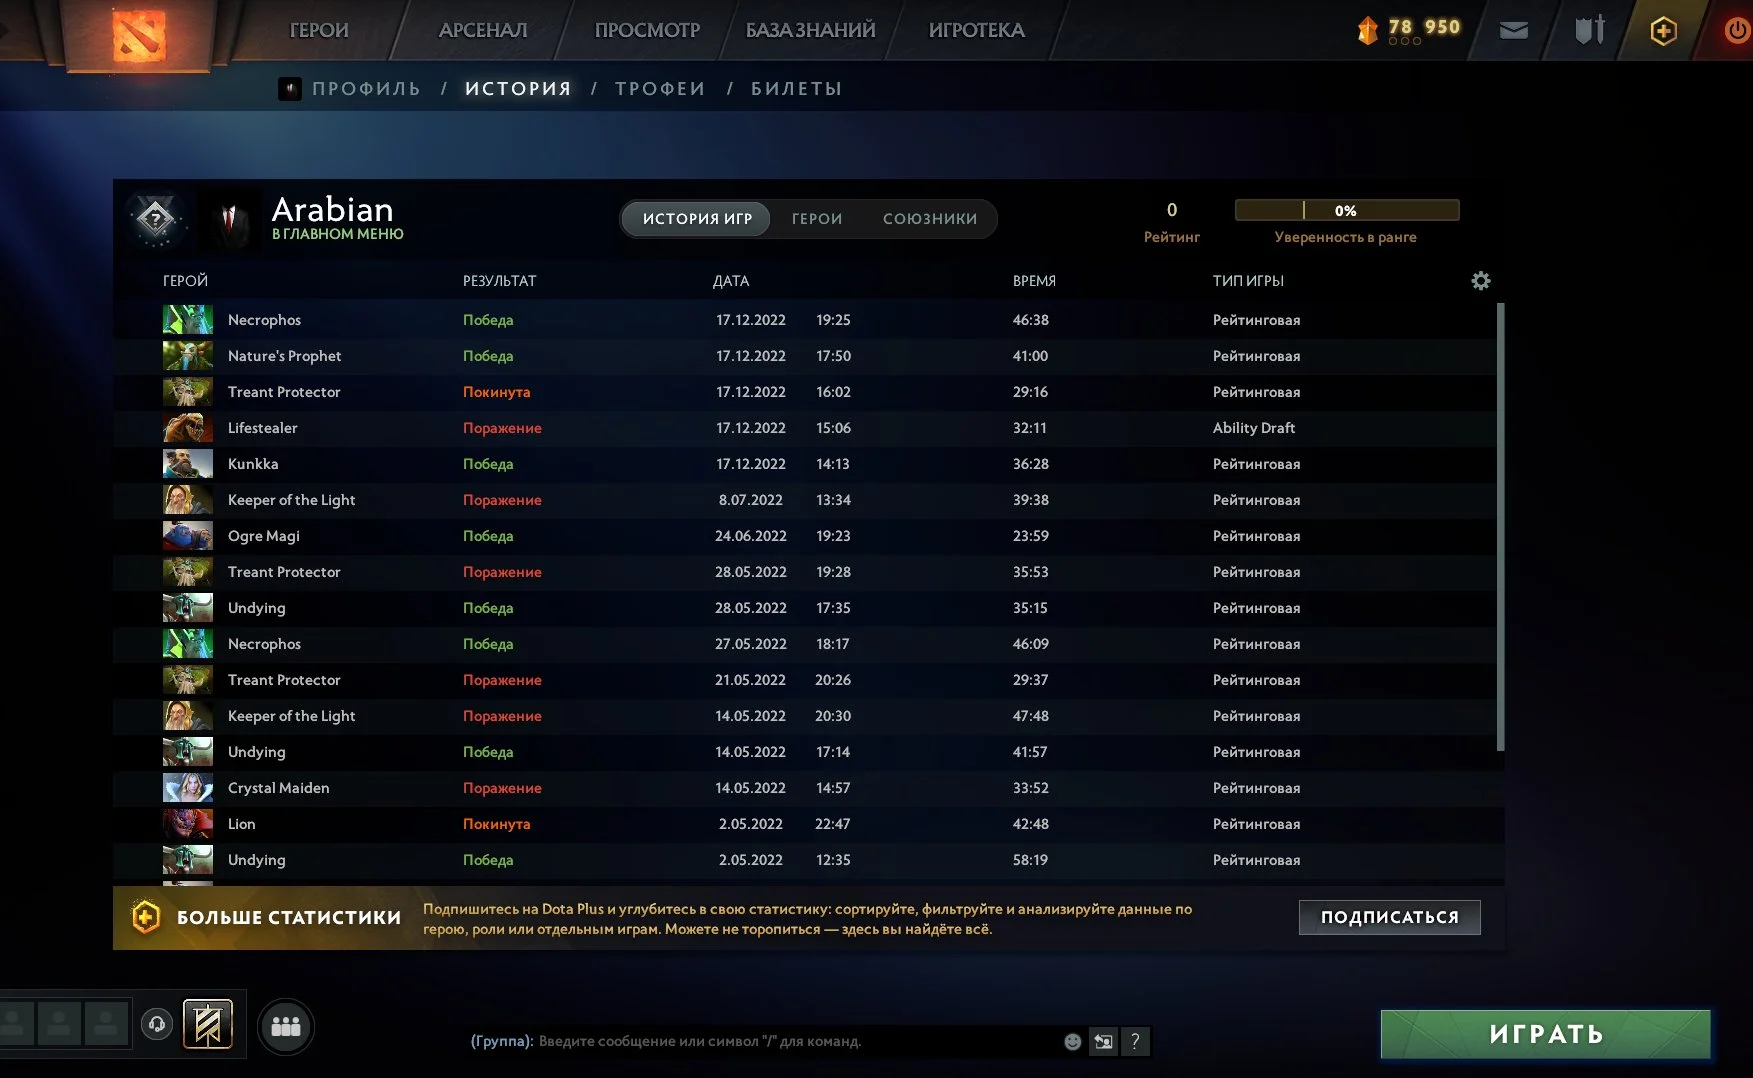Click the green ИГРАТЬ play button

pos(1545,1034)
